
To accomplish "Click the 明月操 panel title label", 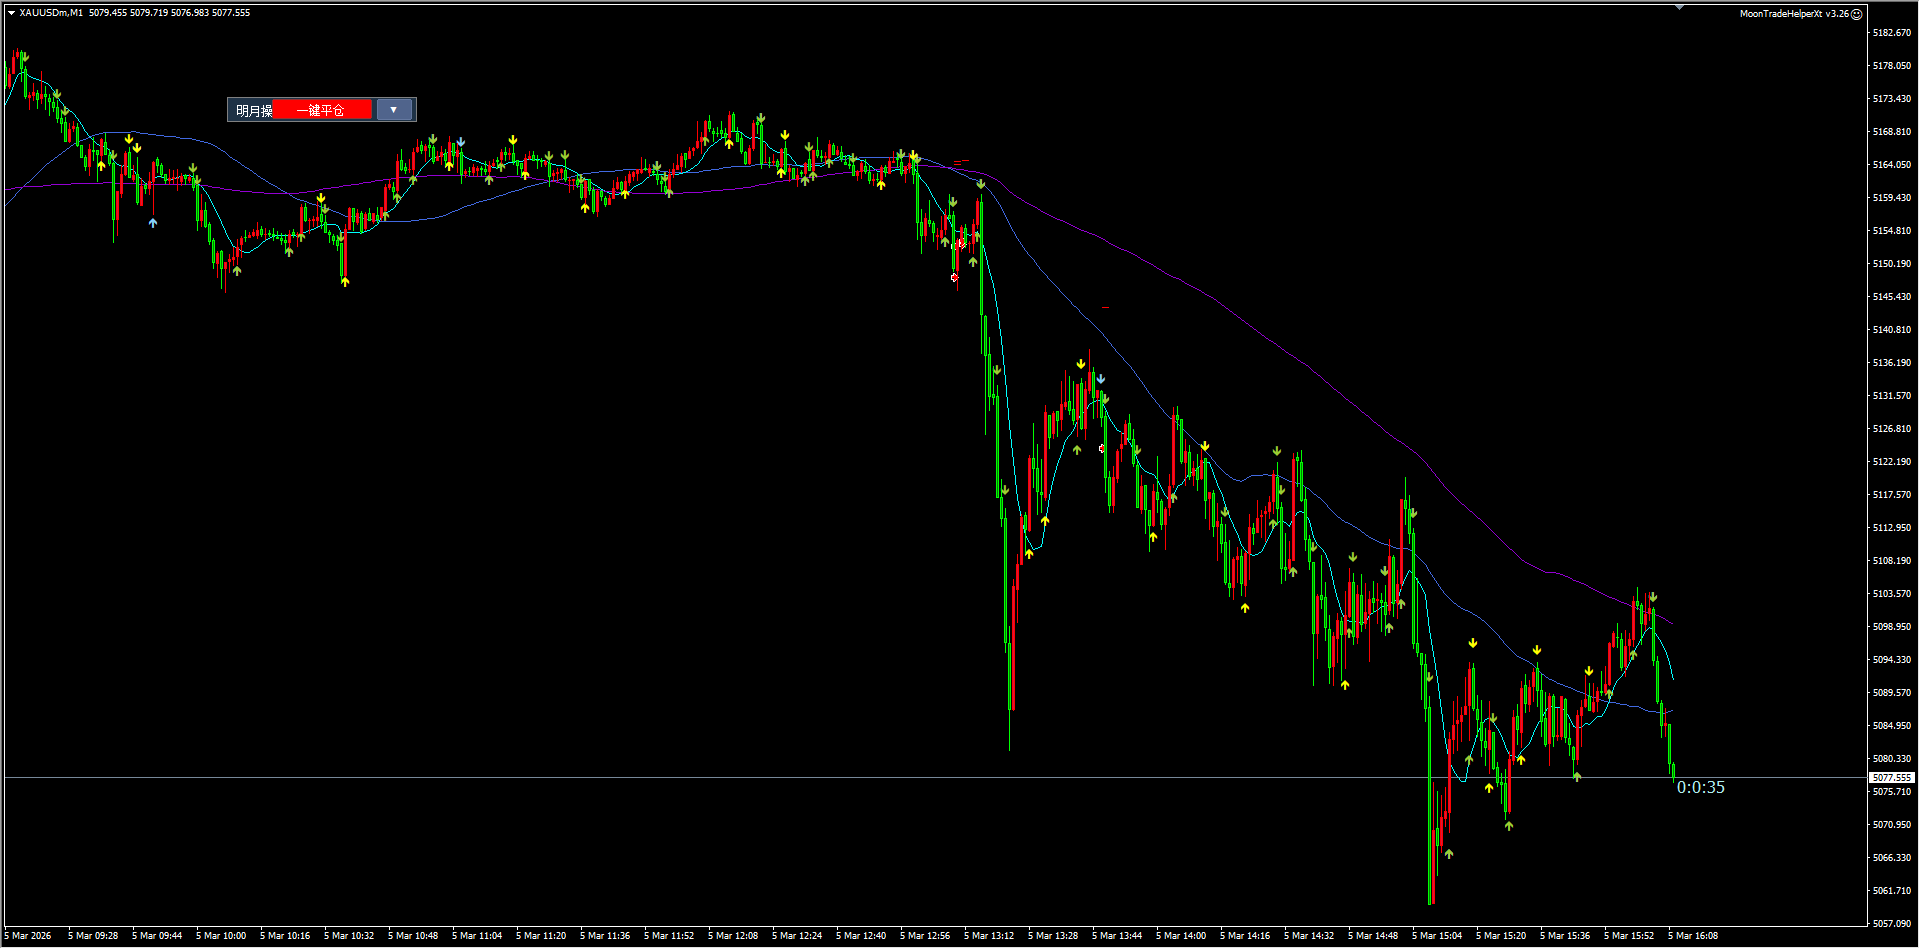I will pos(254,111).
